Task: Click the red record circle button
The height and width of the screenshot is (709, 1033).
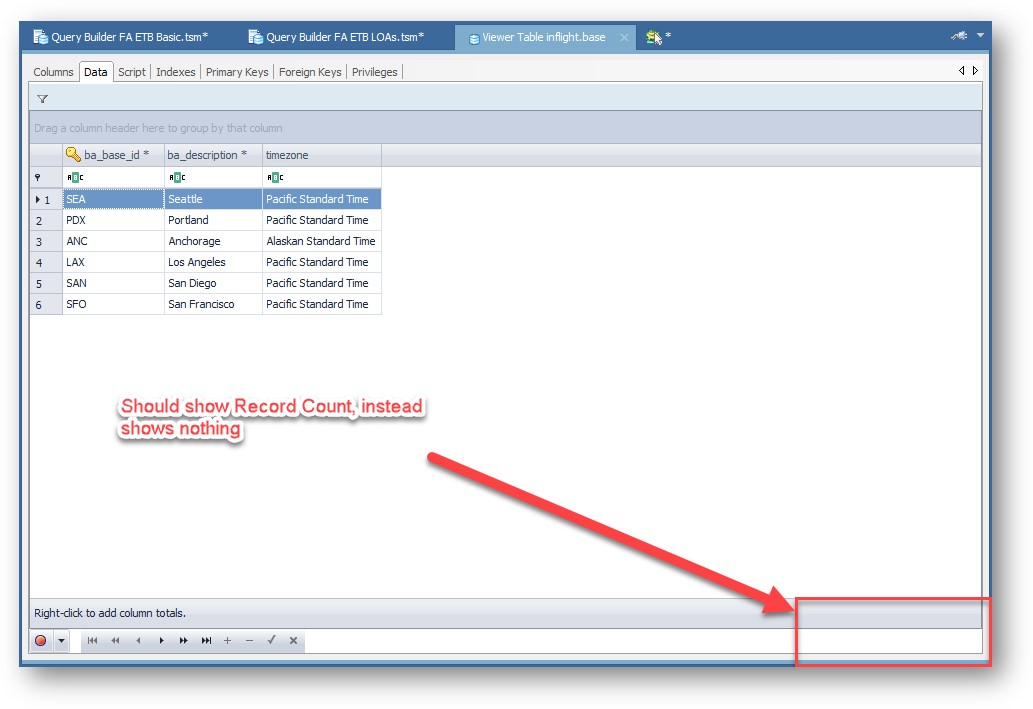Action: [41, 640]
